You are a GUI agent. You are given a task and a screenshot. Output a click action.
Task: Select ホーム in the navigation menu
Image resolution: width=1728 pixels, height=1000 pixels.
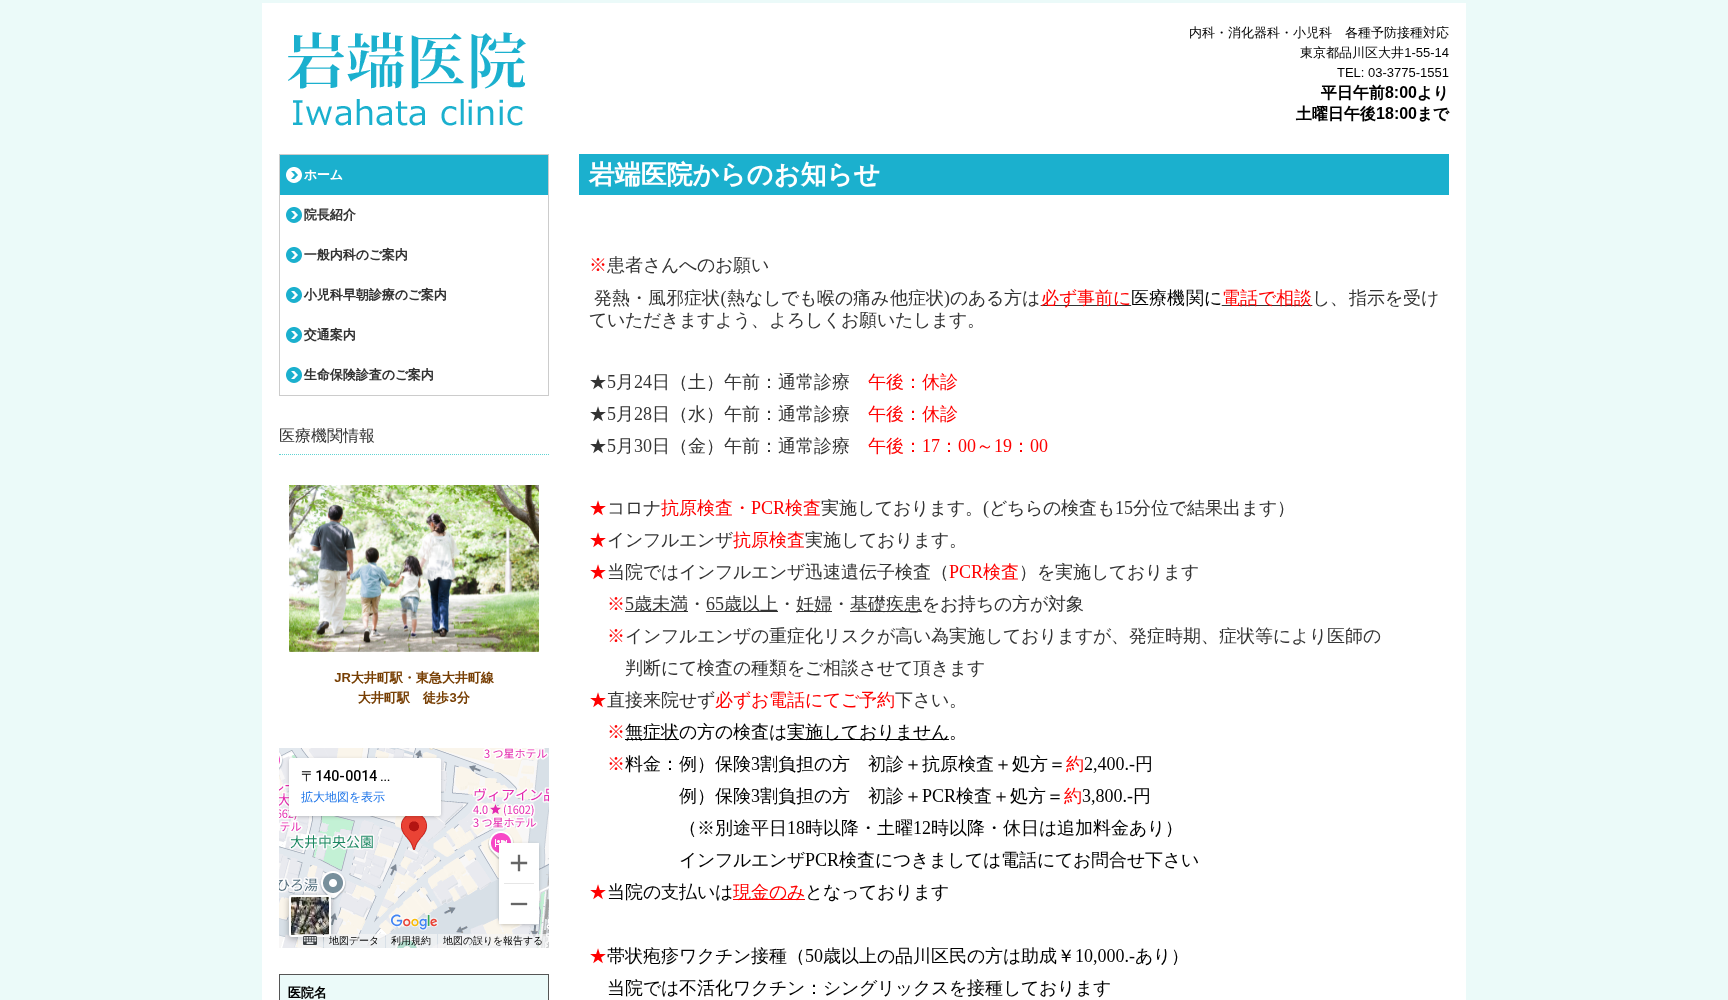(x=321, y=175)
